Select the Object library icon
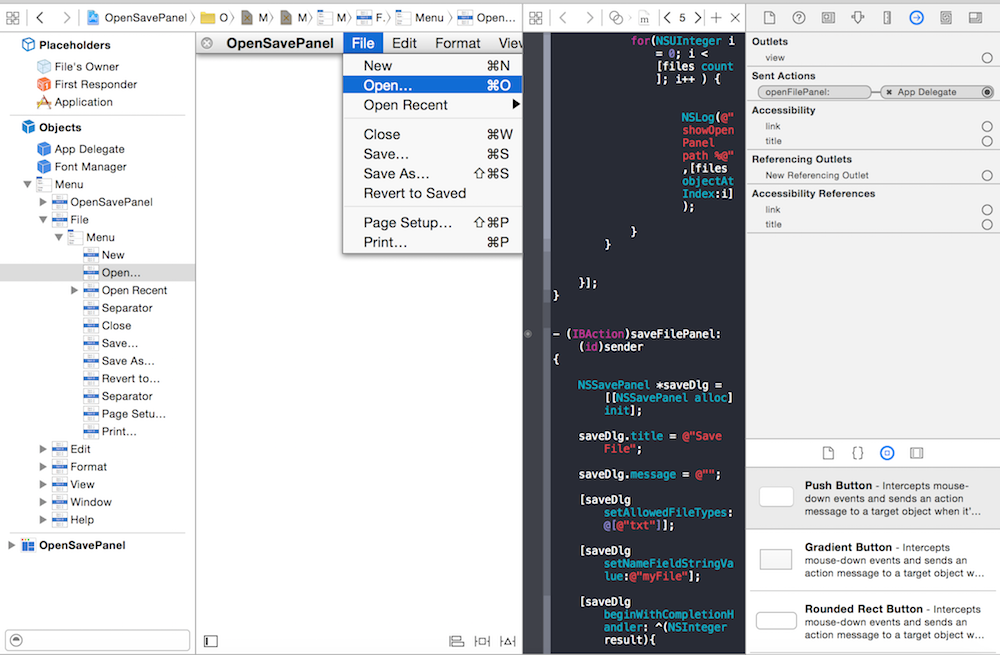The width and height of the screenshot is (1000, 655). tap(887, 453)
